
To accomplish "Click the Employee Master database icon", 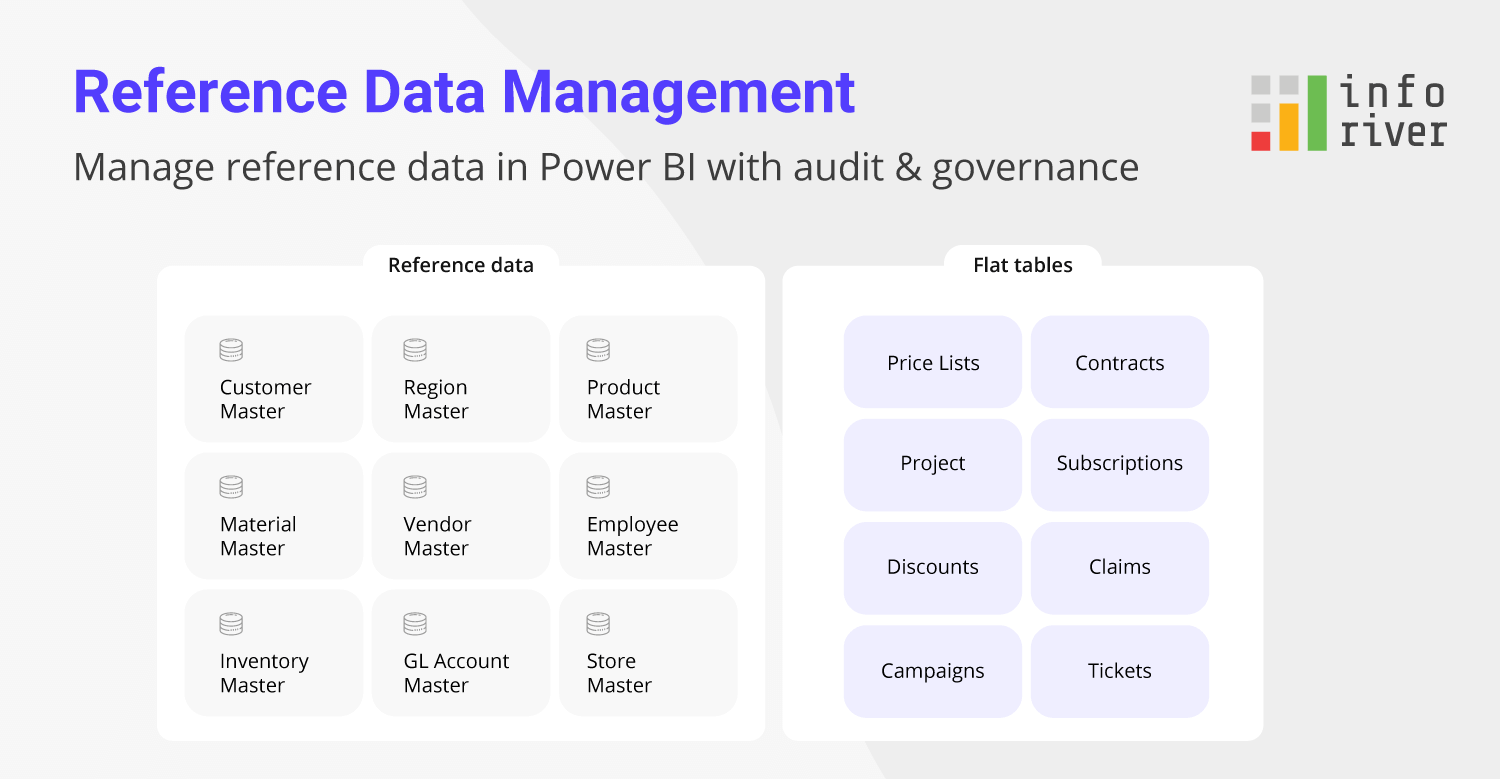I will pyautogui.click(x=598, y=486).
